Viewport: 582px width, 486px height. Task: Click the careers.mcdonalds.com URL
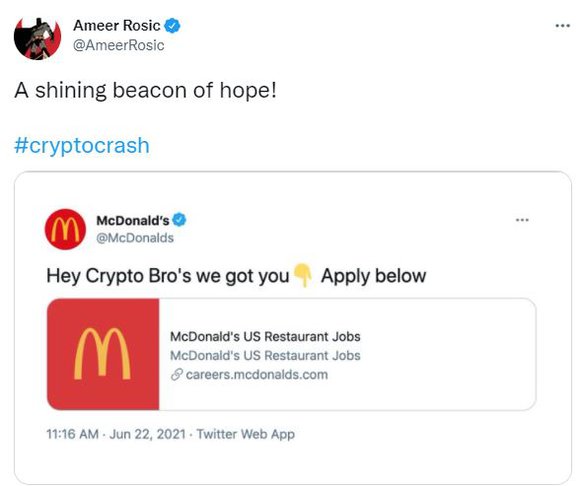click(x=257, y=375)
